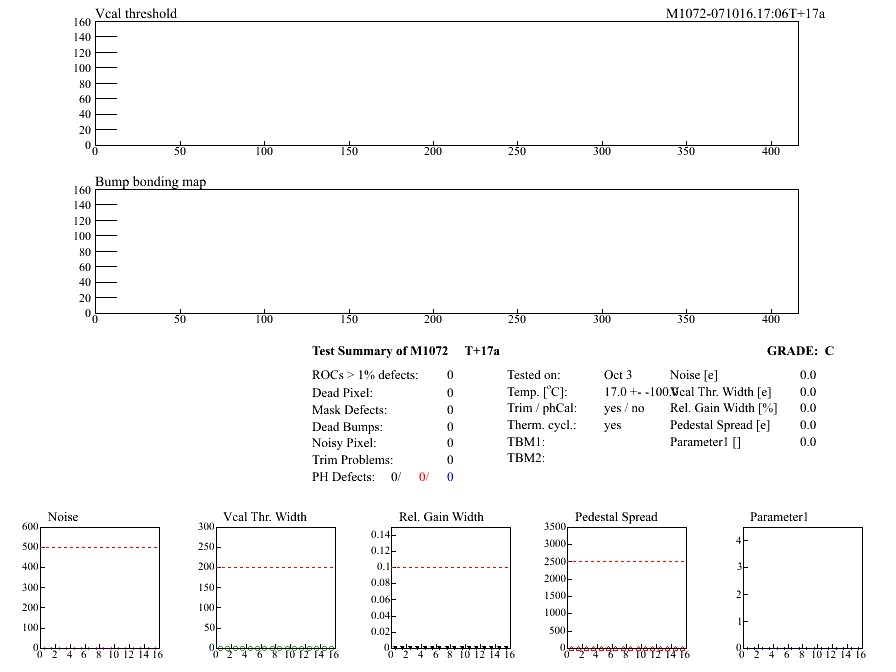
Task: Click the red dashed limit line in Rel. Gain Width plot
Action: [451, 567]
